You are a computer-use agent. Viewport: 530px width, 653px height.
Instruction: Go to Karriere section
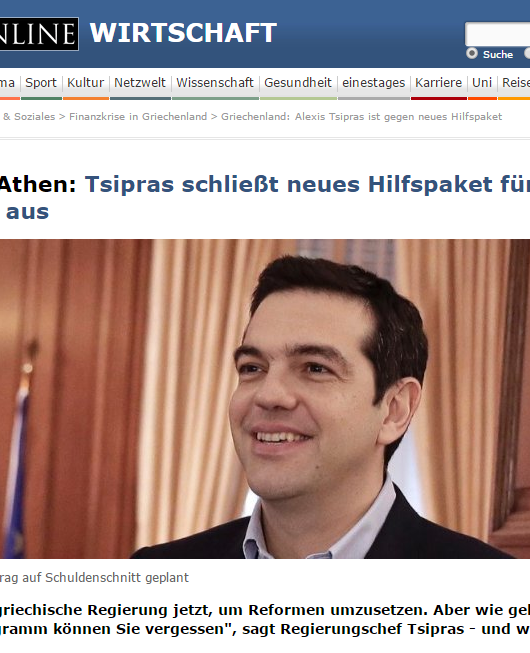(x=438, y=82)
